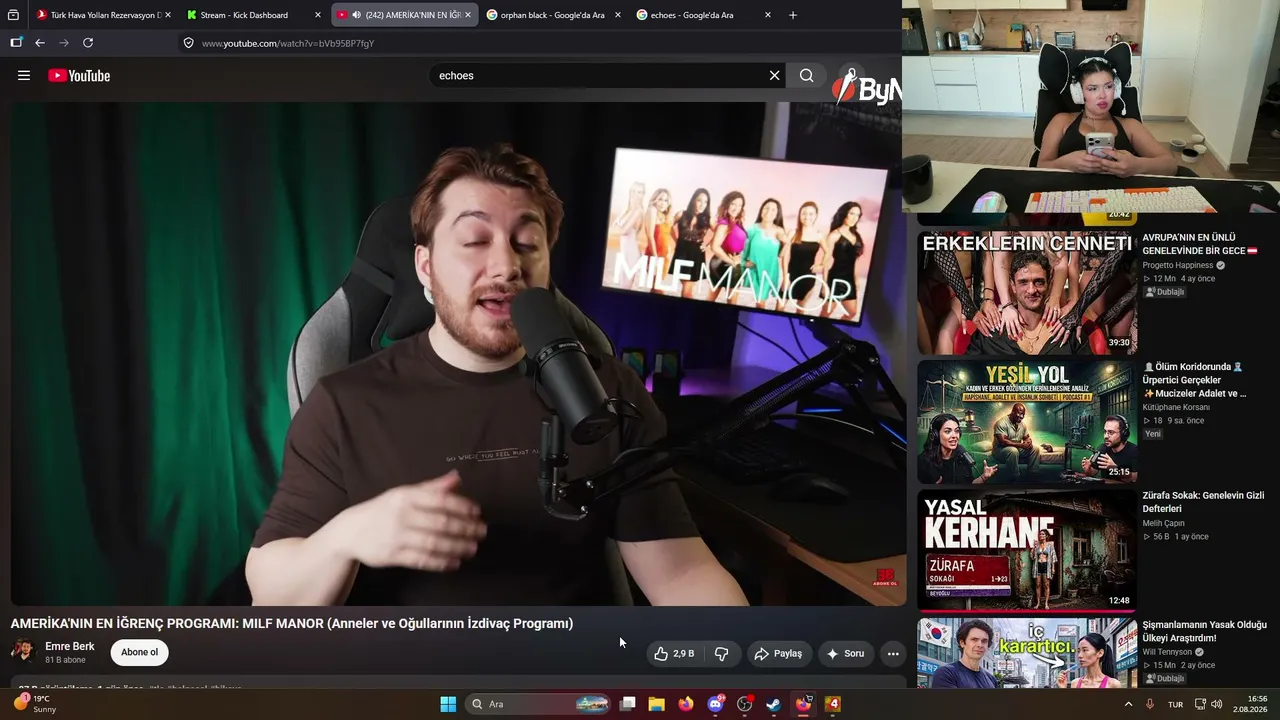Viewport: 1280px width, 720px height.
Task: Open a new browser tab
Action: tap(793, 15)
